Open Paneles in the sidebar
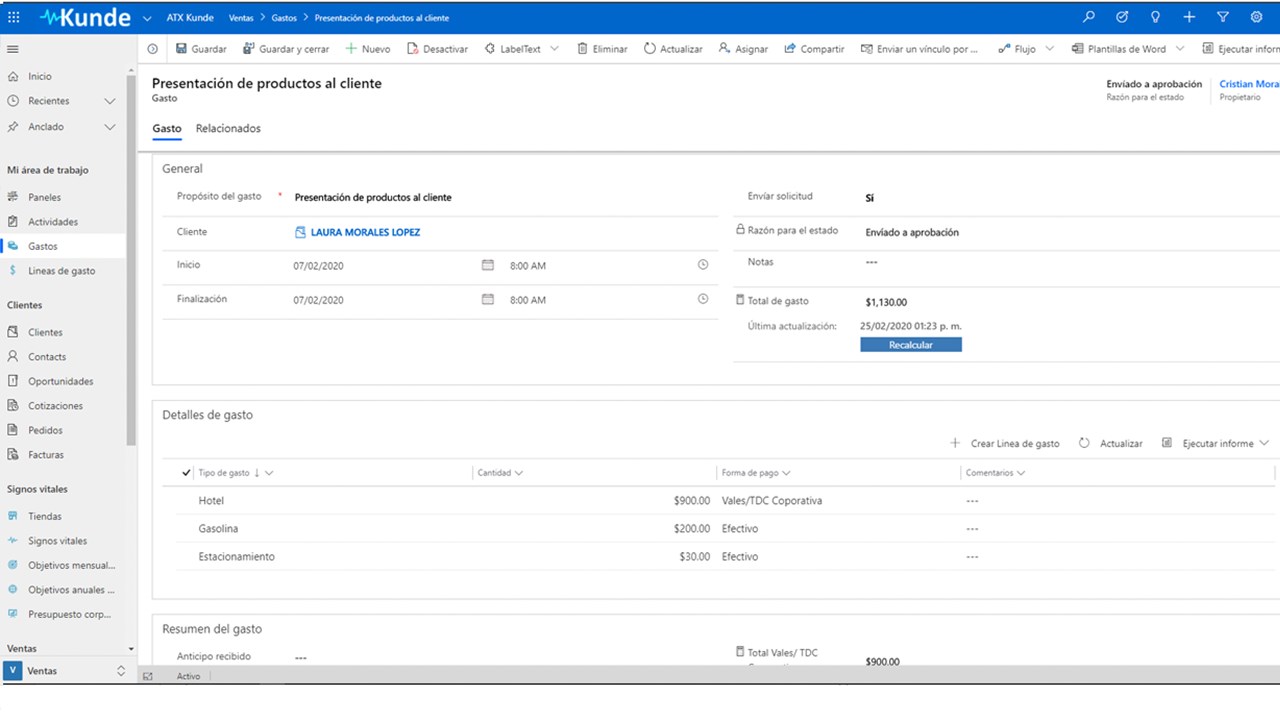The width and height of the screenshot is (1280, 720). (45, 198)
